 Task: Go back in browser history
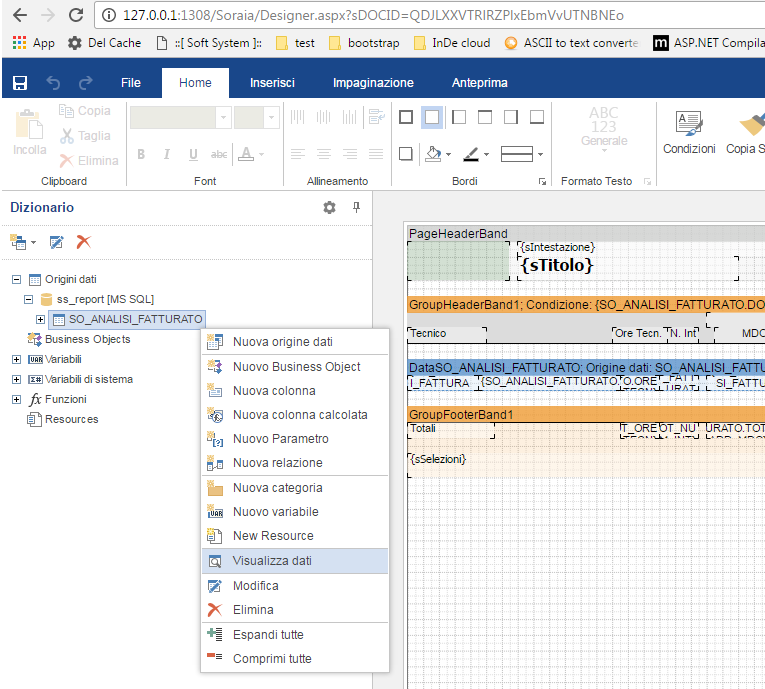[x=20, y=15]
